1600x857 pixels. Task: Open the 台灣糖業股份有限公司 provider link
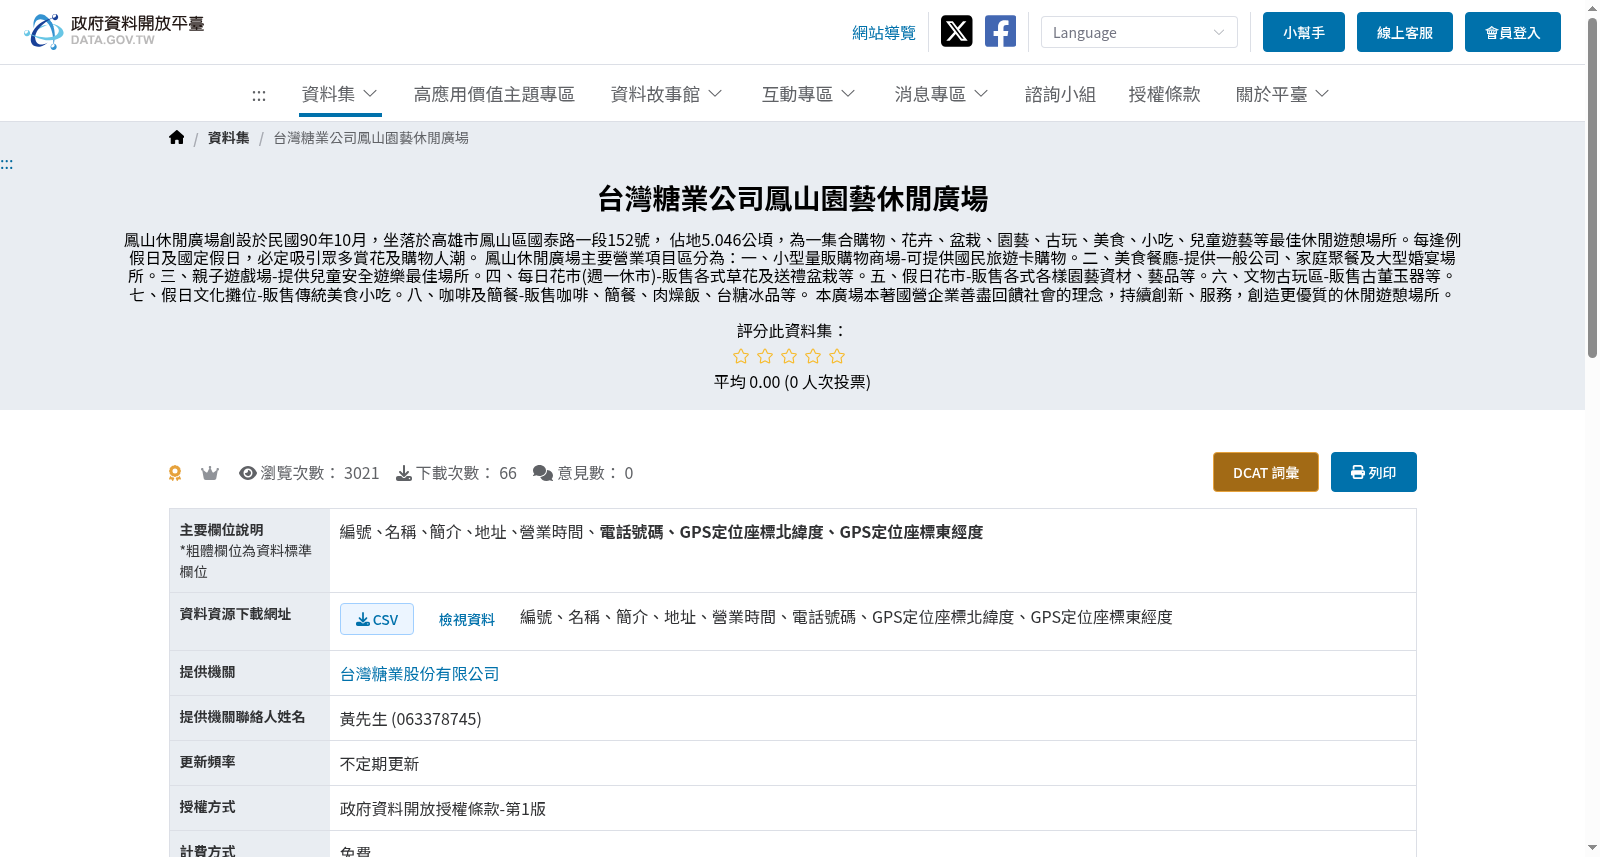click(420, 674)
